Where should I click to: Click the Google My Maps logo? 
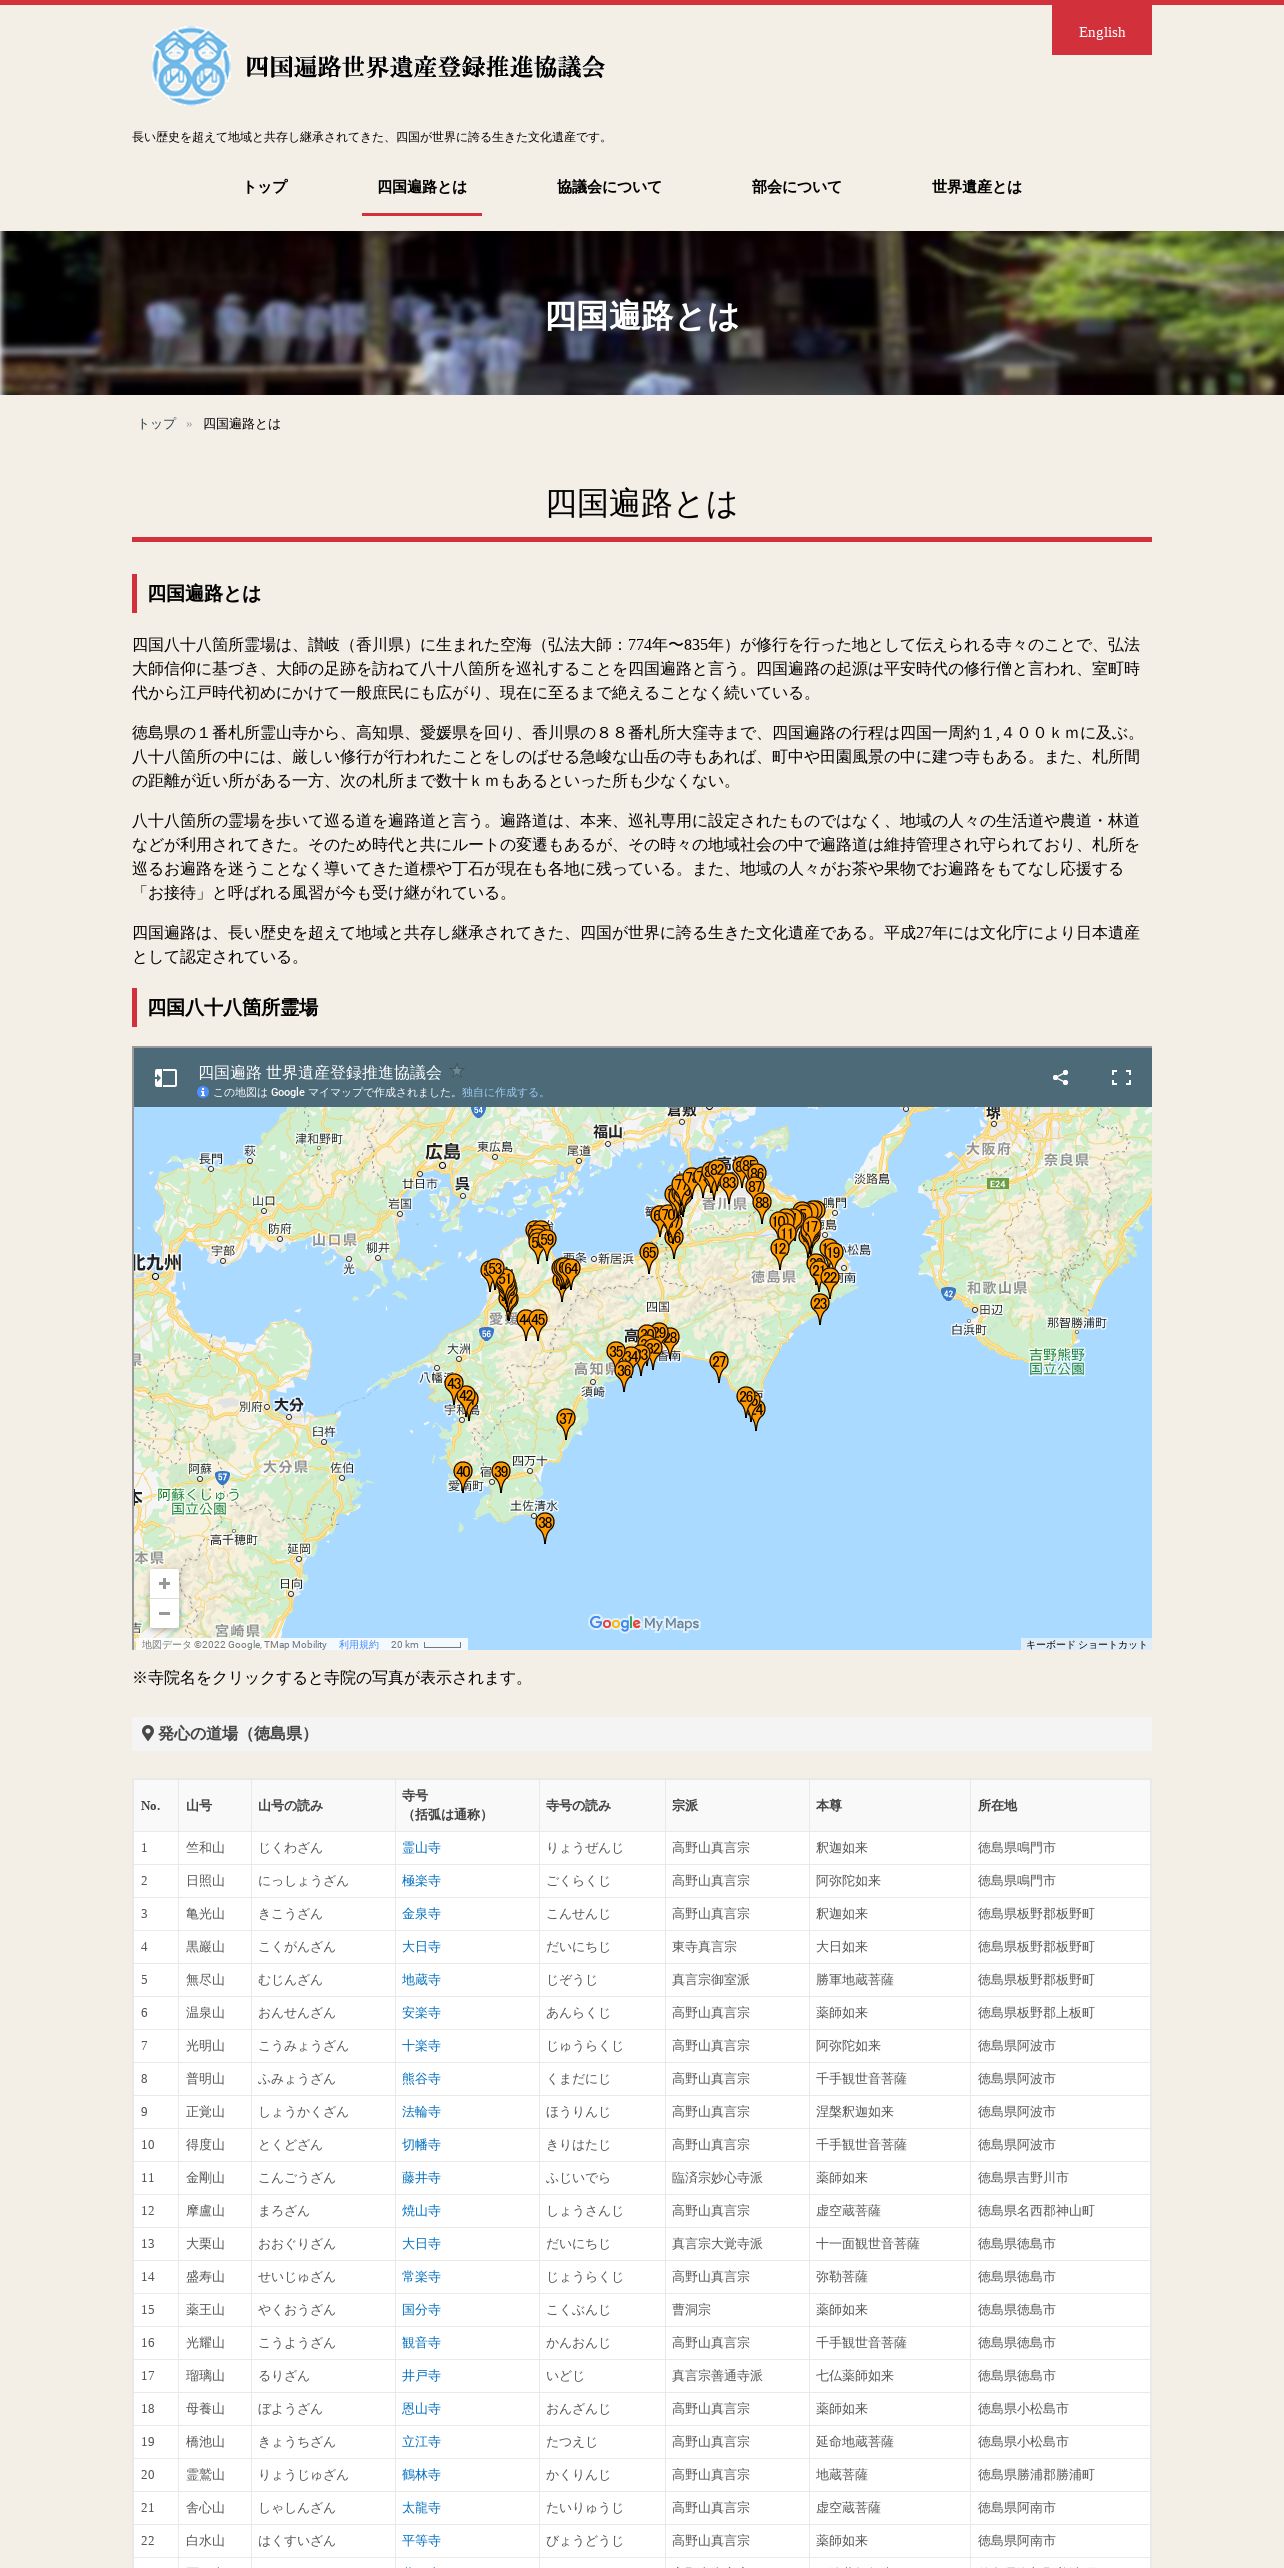coord(644,1623)
